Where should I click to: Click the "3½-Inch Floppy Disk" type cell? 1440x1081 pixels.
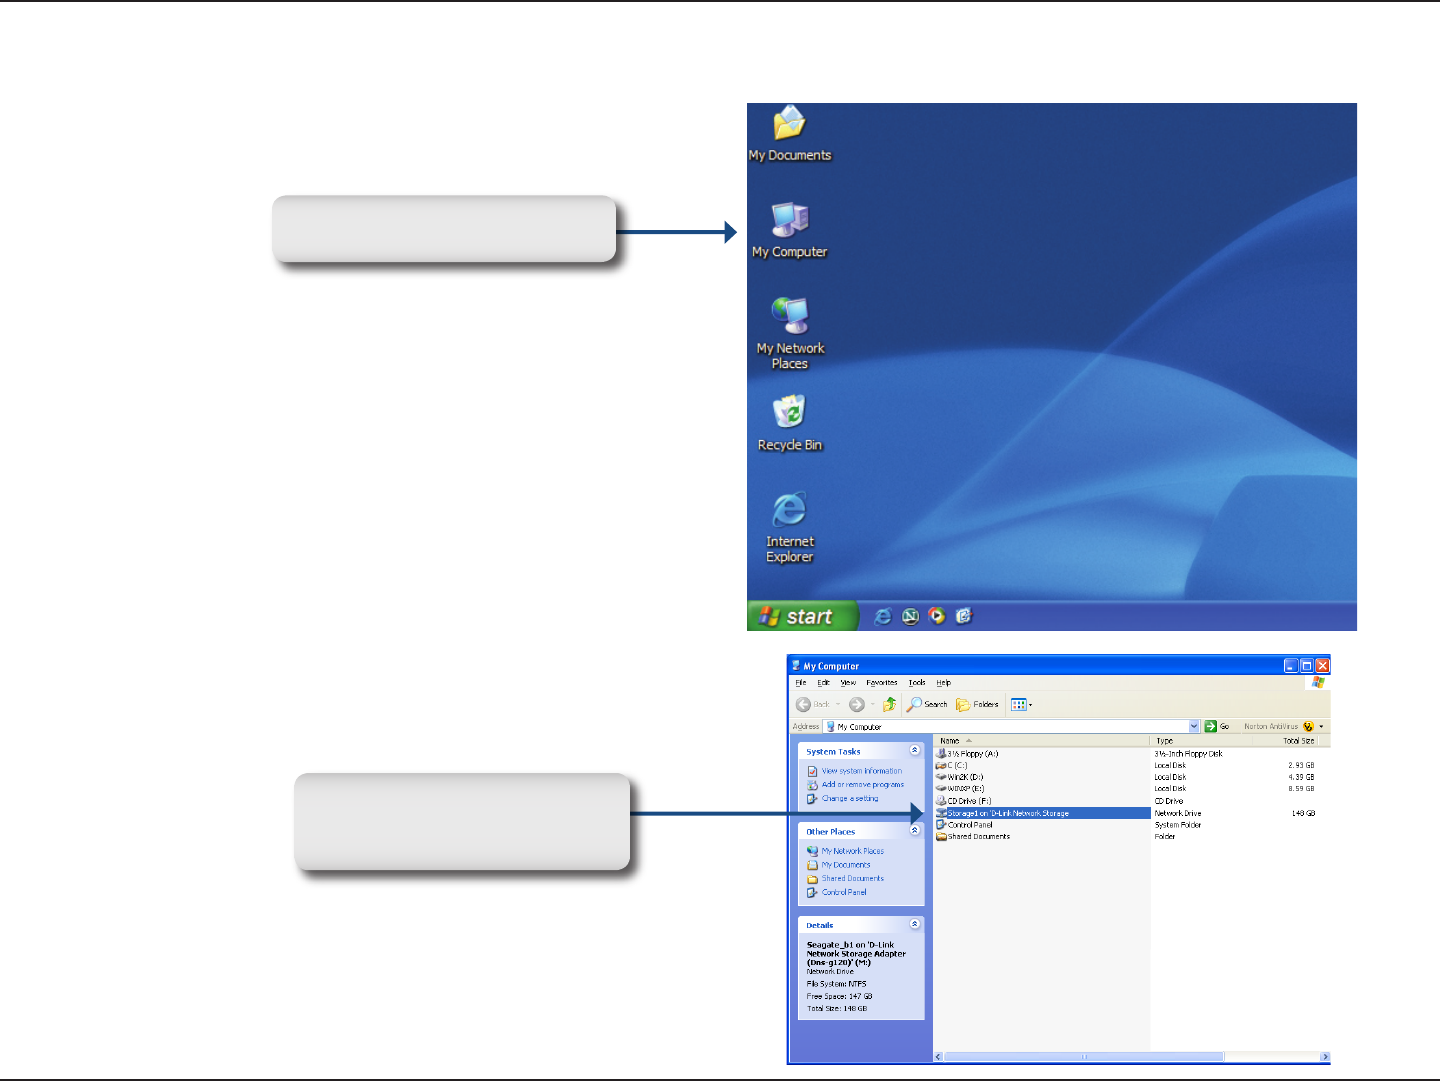coord(1188,754)
